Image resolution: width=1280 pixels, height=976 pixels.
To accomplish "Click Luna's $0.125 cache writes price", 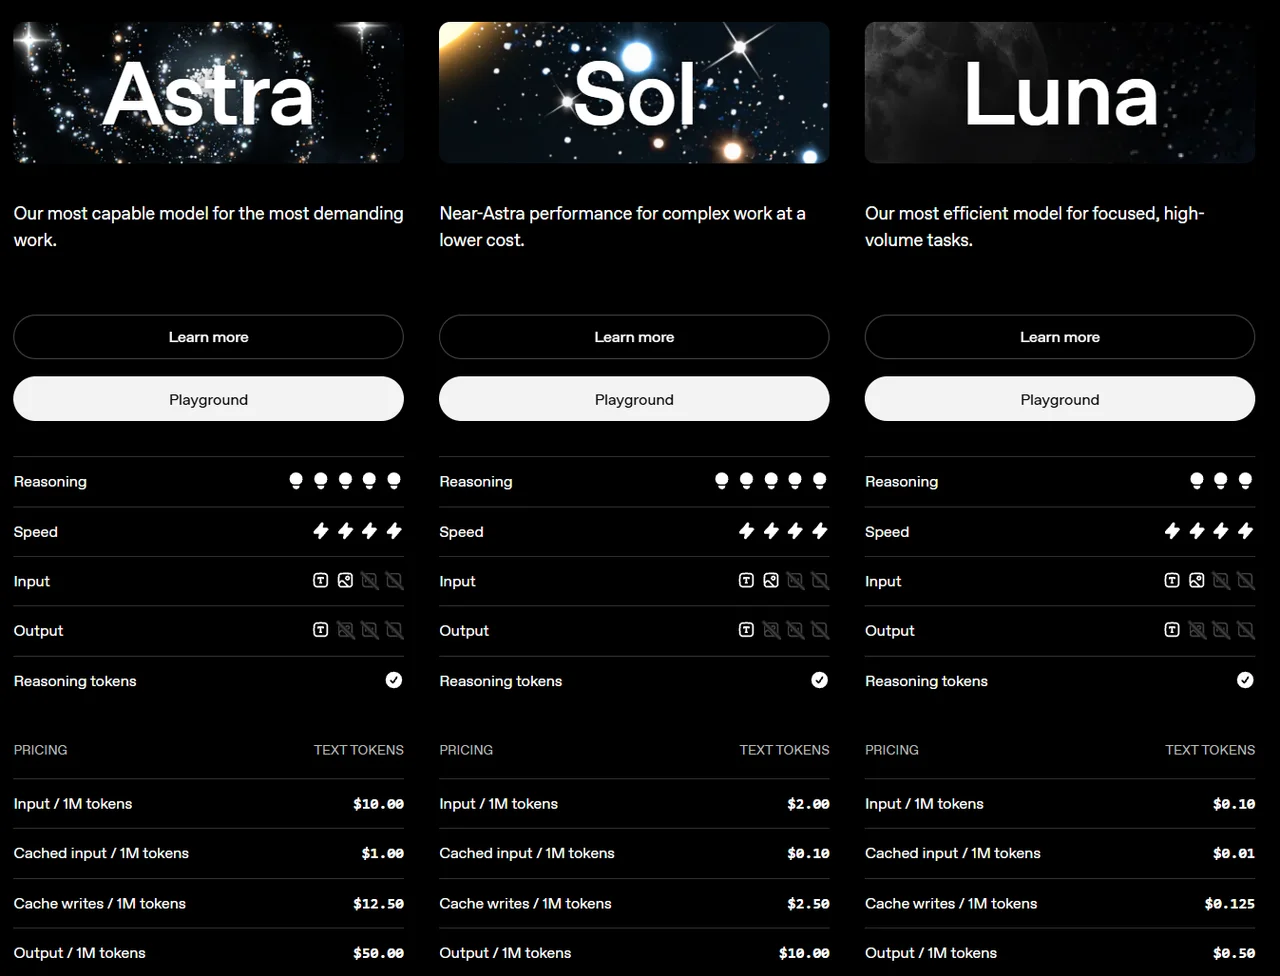I will (1230, 903).
